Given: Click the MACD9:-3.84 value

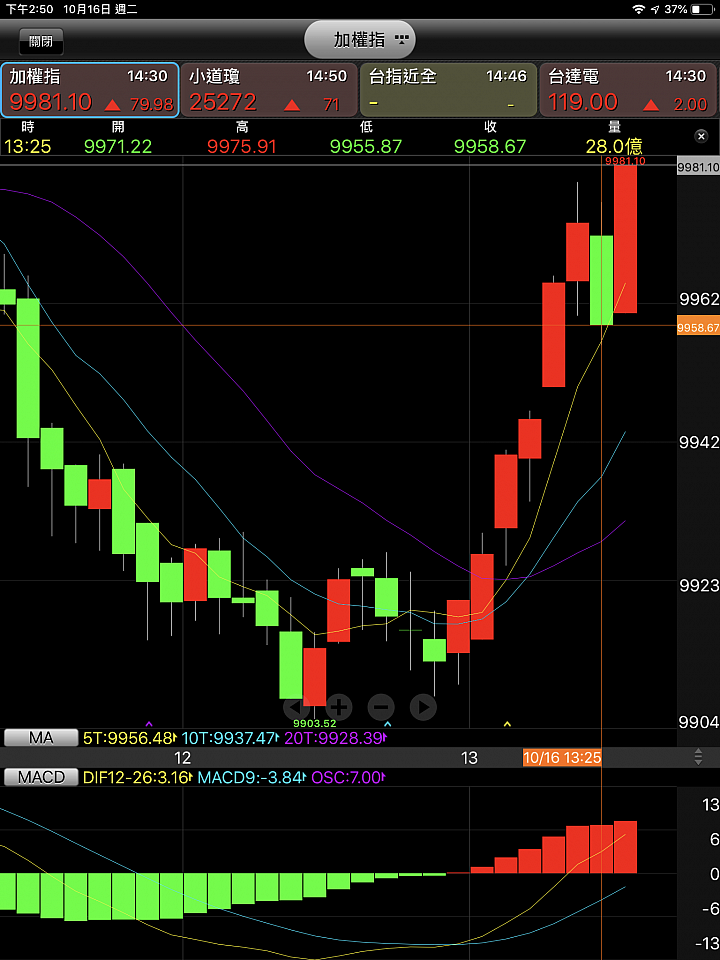Looking at the screenshot, I should [252, 778].
